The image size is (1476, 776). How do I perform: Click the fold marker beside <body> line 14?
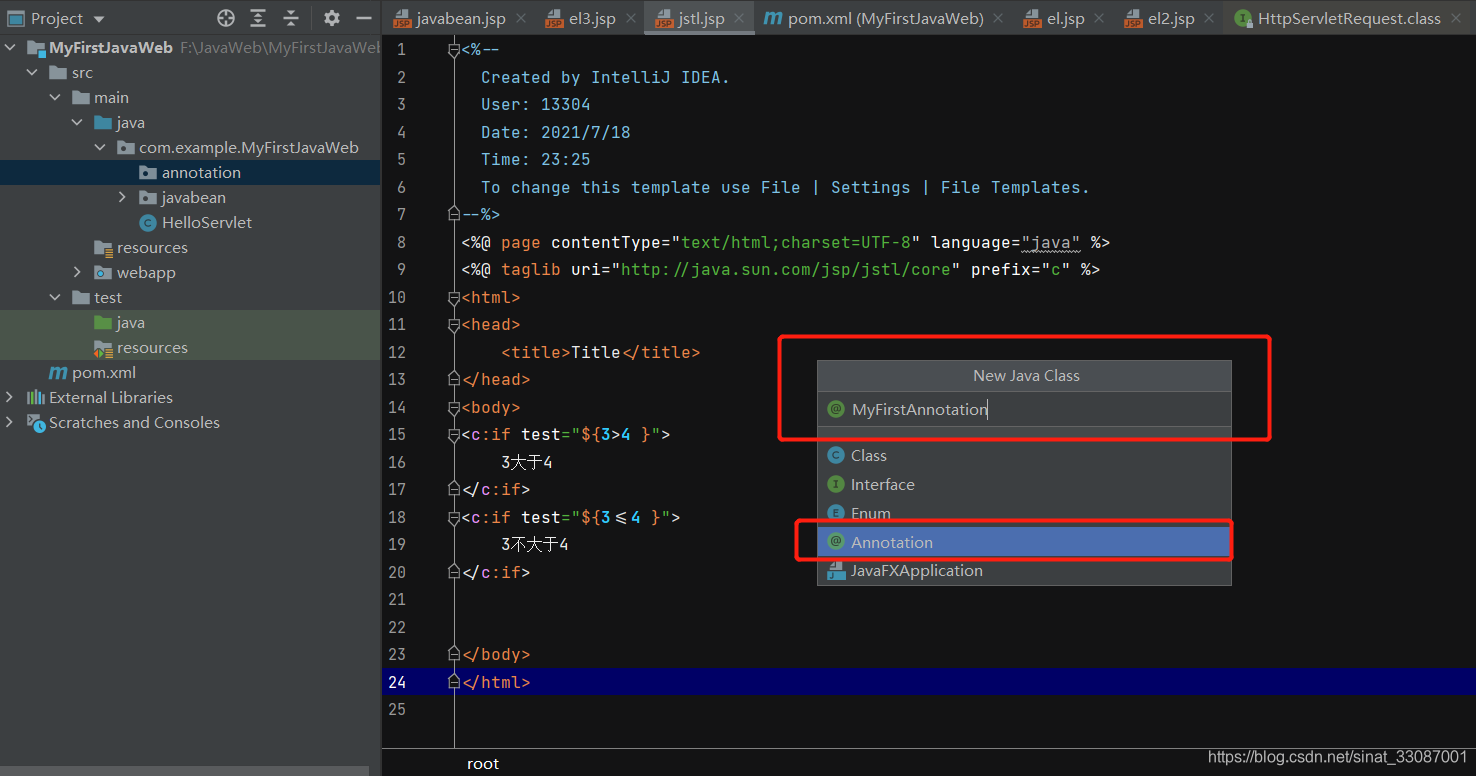(x=454, y=407)
